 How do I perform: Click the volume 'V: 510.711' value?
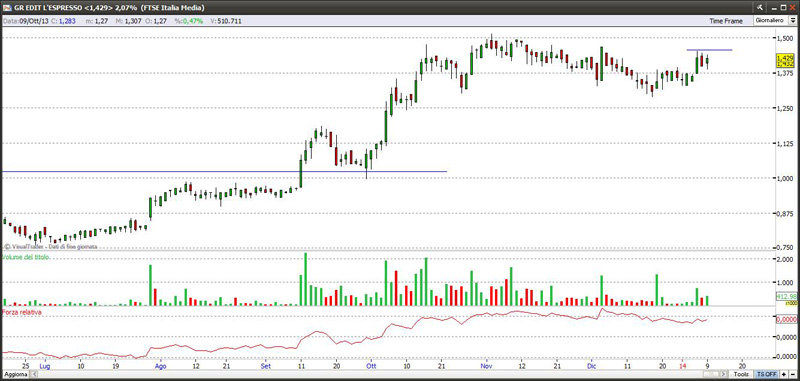click(x=226, y=21)
